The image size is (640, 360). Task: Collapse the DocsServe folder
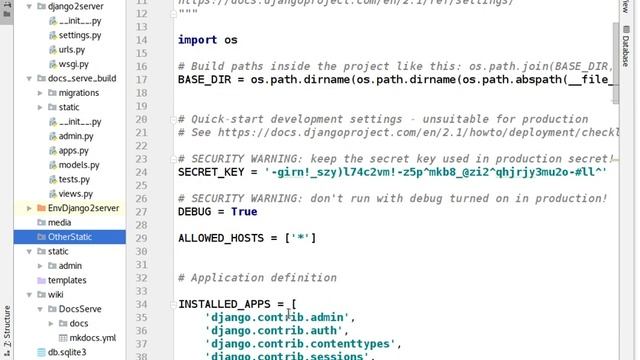click(x=40, y=309)
